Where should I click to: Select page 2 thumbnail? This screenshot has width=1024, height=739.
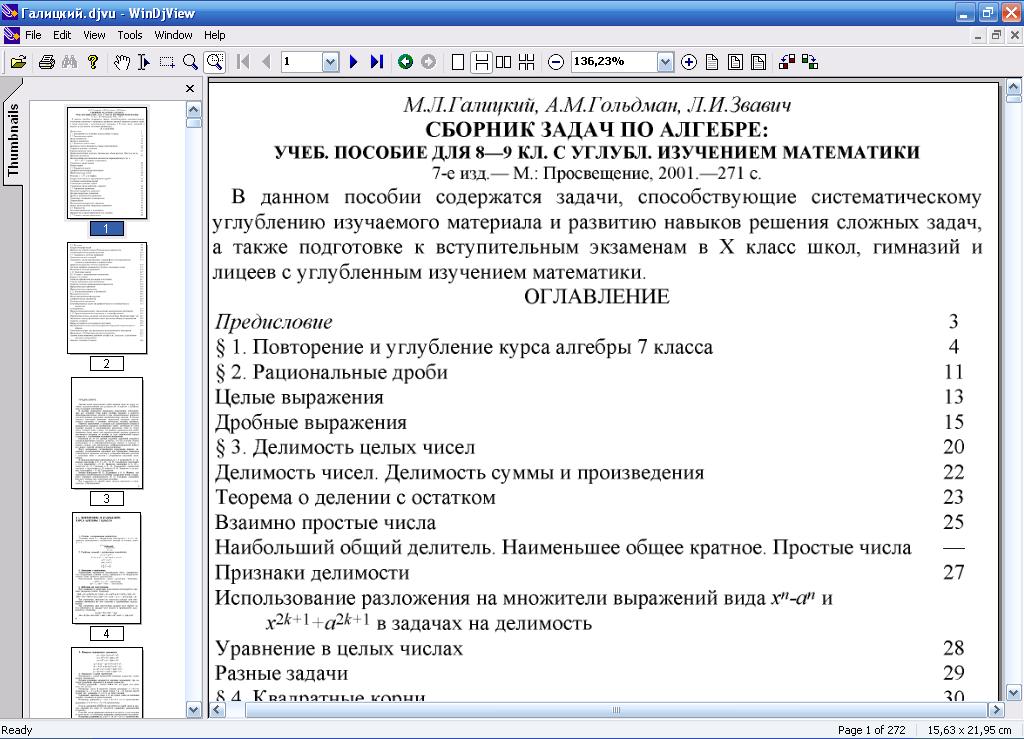tap(106, 298)
